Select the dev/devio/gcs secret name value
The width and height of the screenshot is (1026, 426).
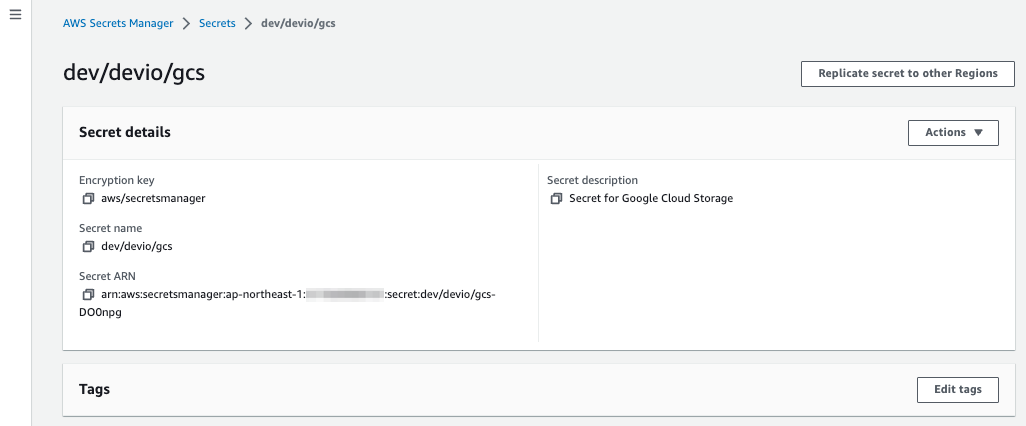click(x=137, y=247)
